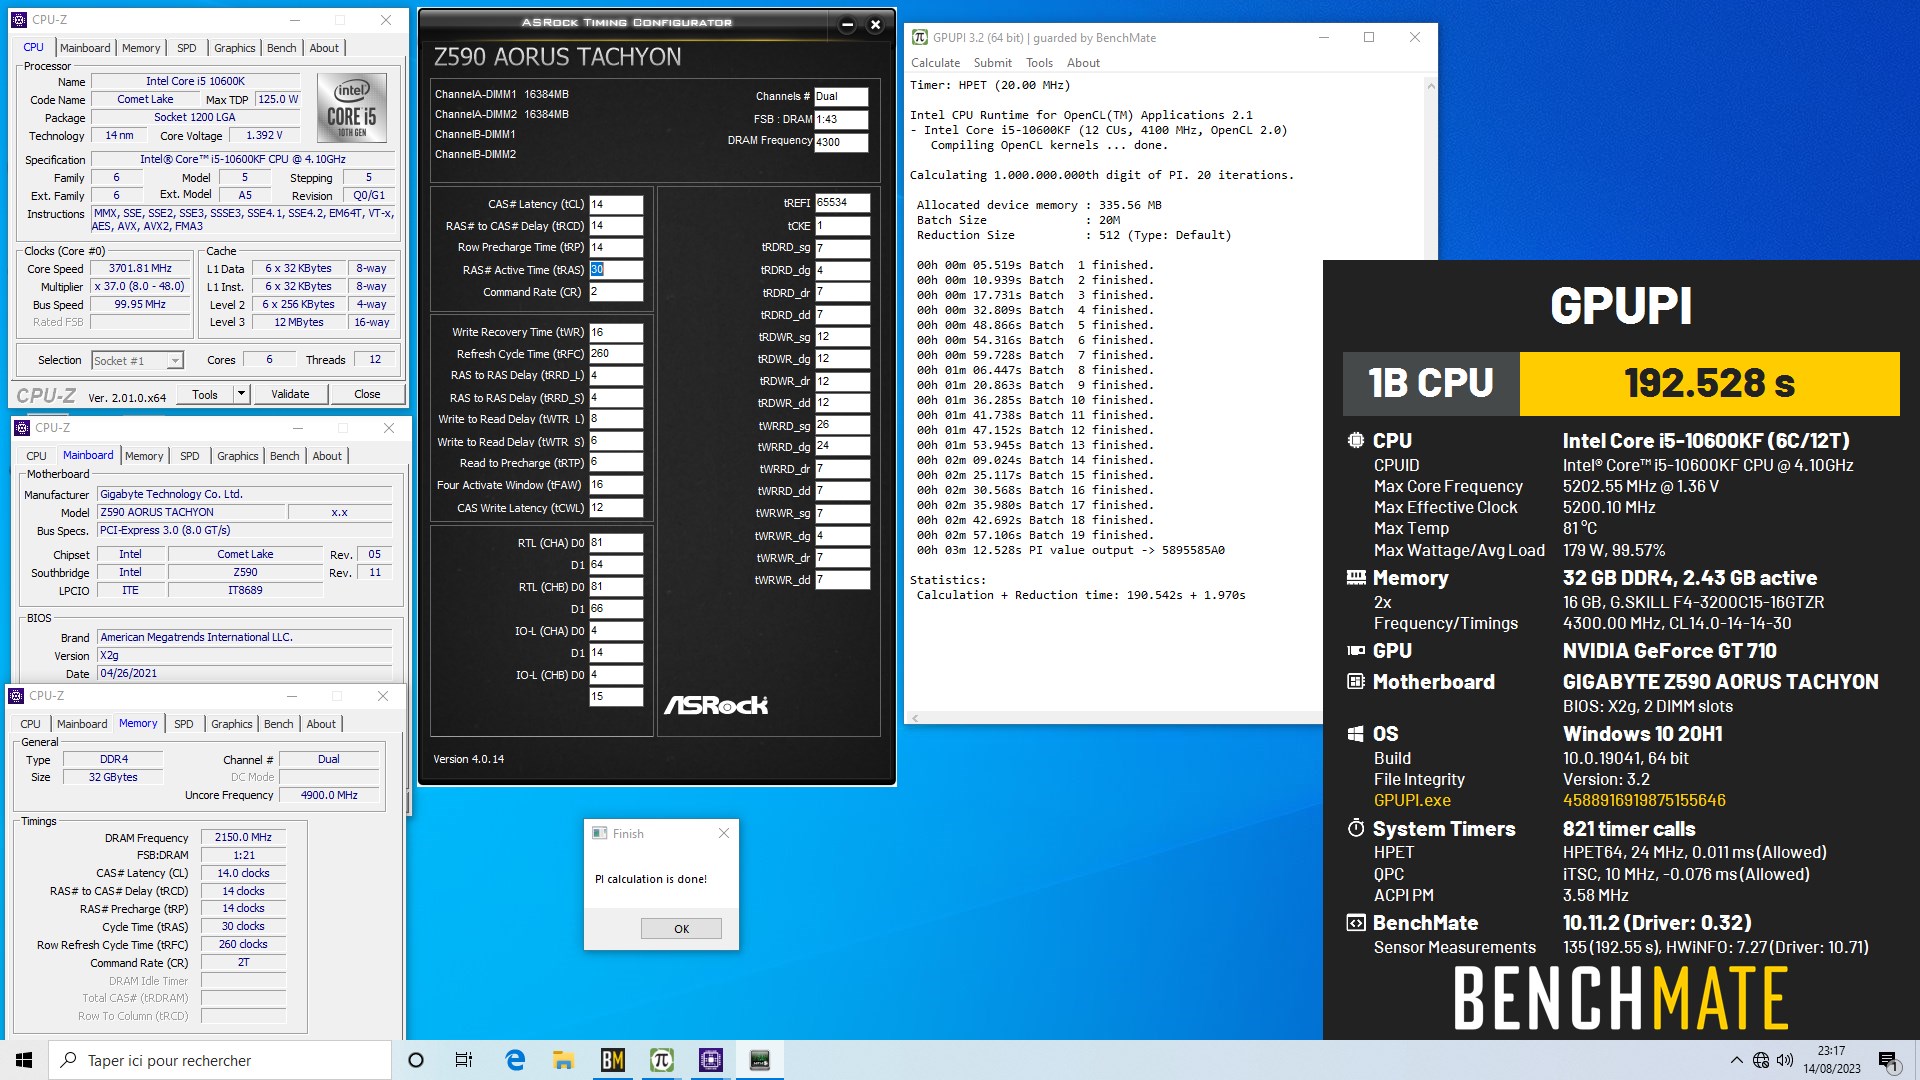This screenshot has height=1080, width=1920.
Task: Open volume speaker tray icon
Action: [1785, 1060]
